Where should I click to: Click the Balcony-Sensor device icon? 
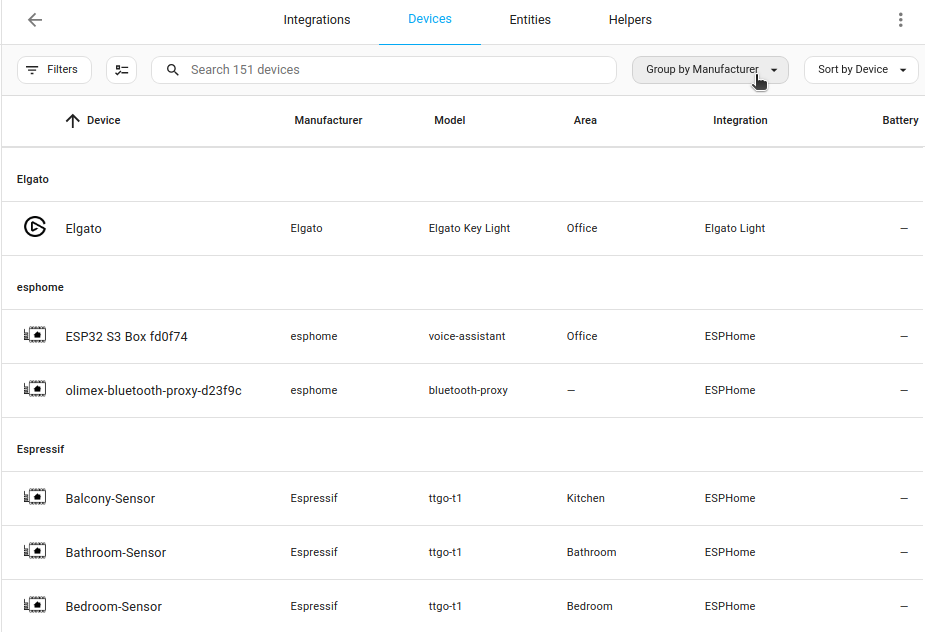pos(35,498)
